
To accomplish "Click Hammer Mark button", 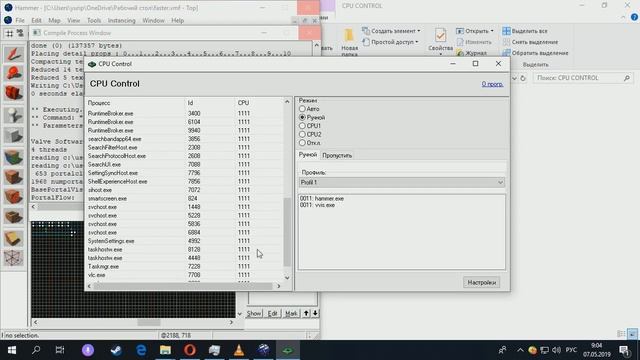I will (x=291, y=313).
